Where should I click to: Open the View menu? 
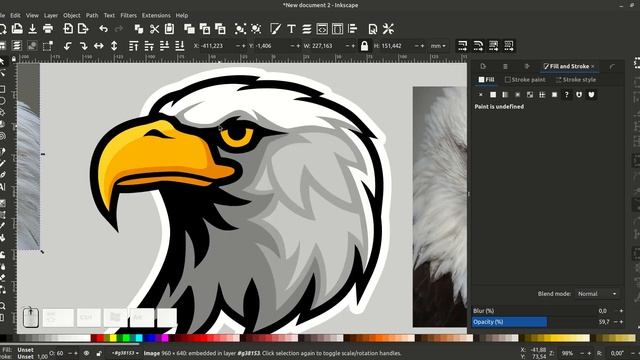(32, 16)
